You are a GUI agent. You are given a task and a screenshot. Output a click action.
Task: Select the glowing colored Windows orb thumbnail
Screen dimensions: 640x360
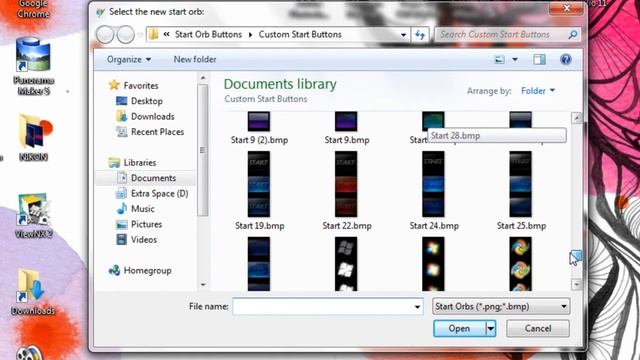pos(433,264)
